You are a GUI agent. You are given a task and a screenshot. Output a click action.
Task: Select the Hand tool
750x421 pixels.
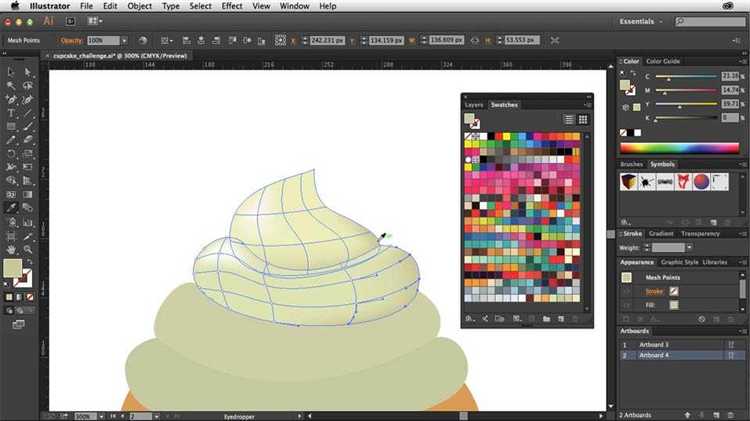11,249
